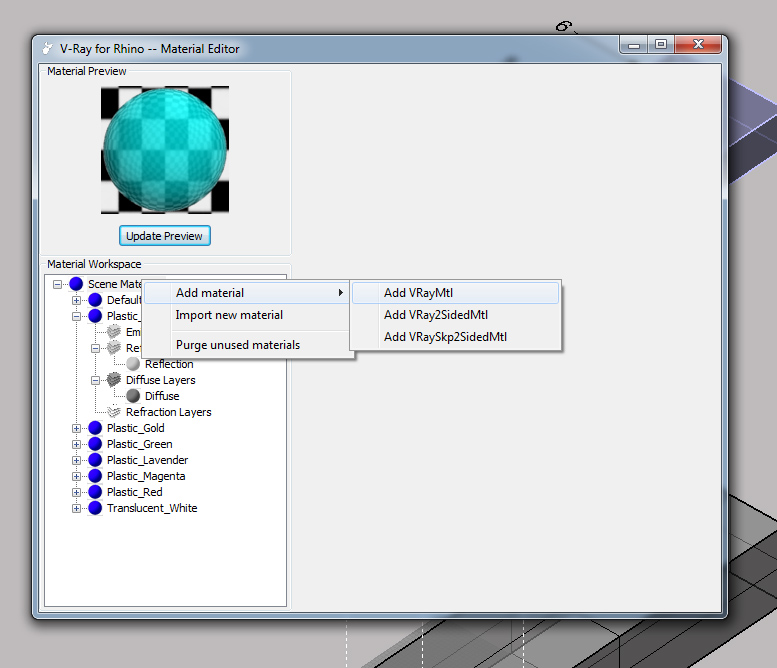Click the Refraction Layers stack icon
777x668 pixels.
coord(114,412)
